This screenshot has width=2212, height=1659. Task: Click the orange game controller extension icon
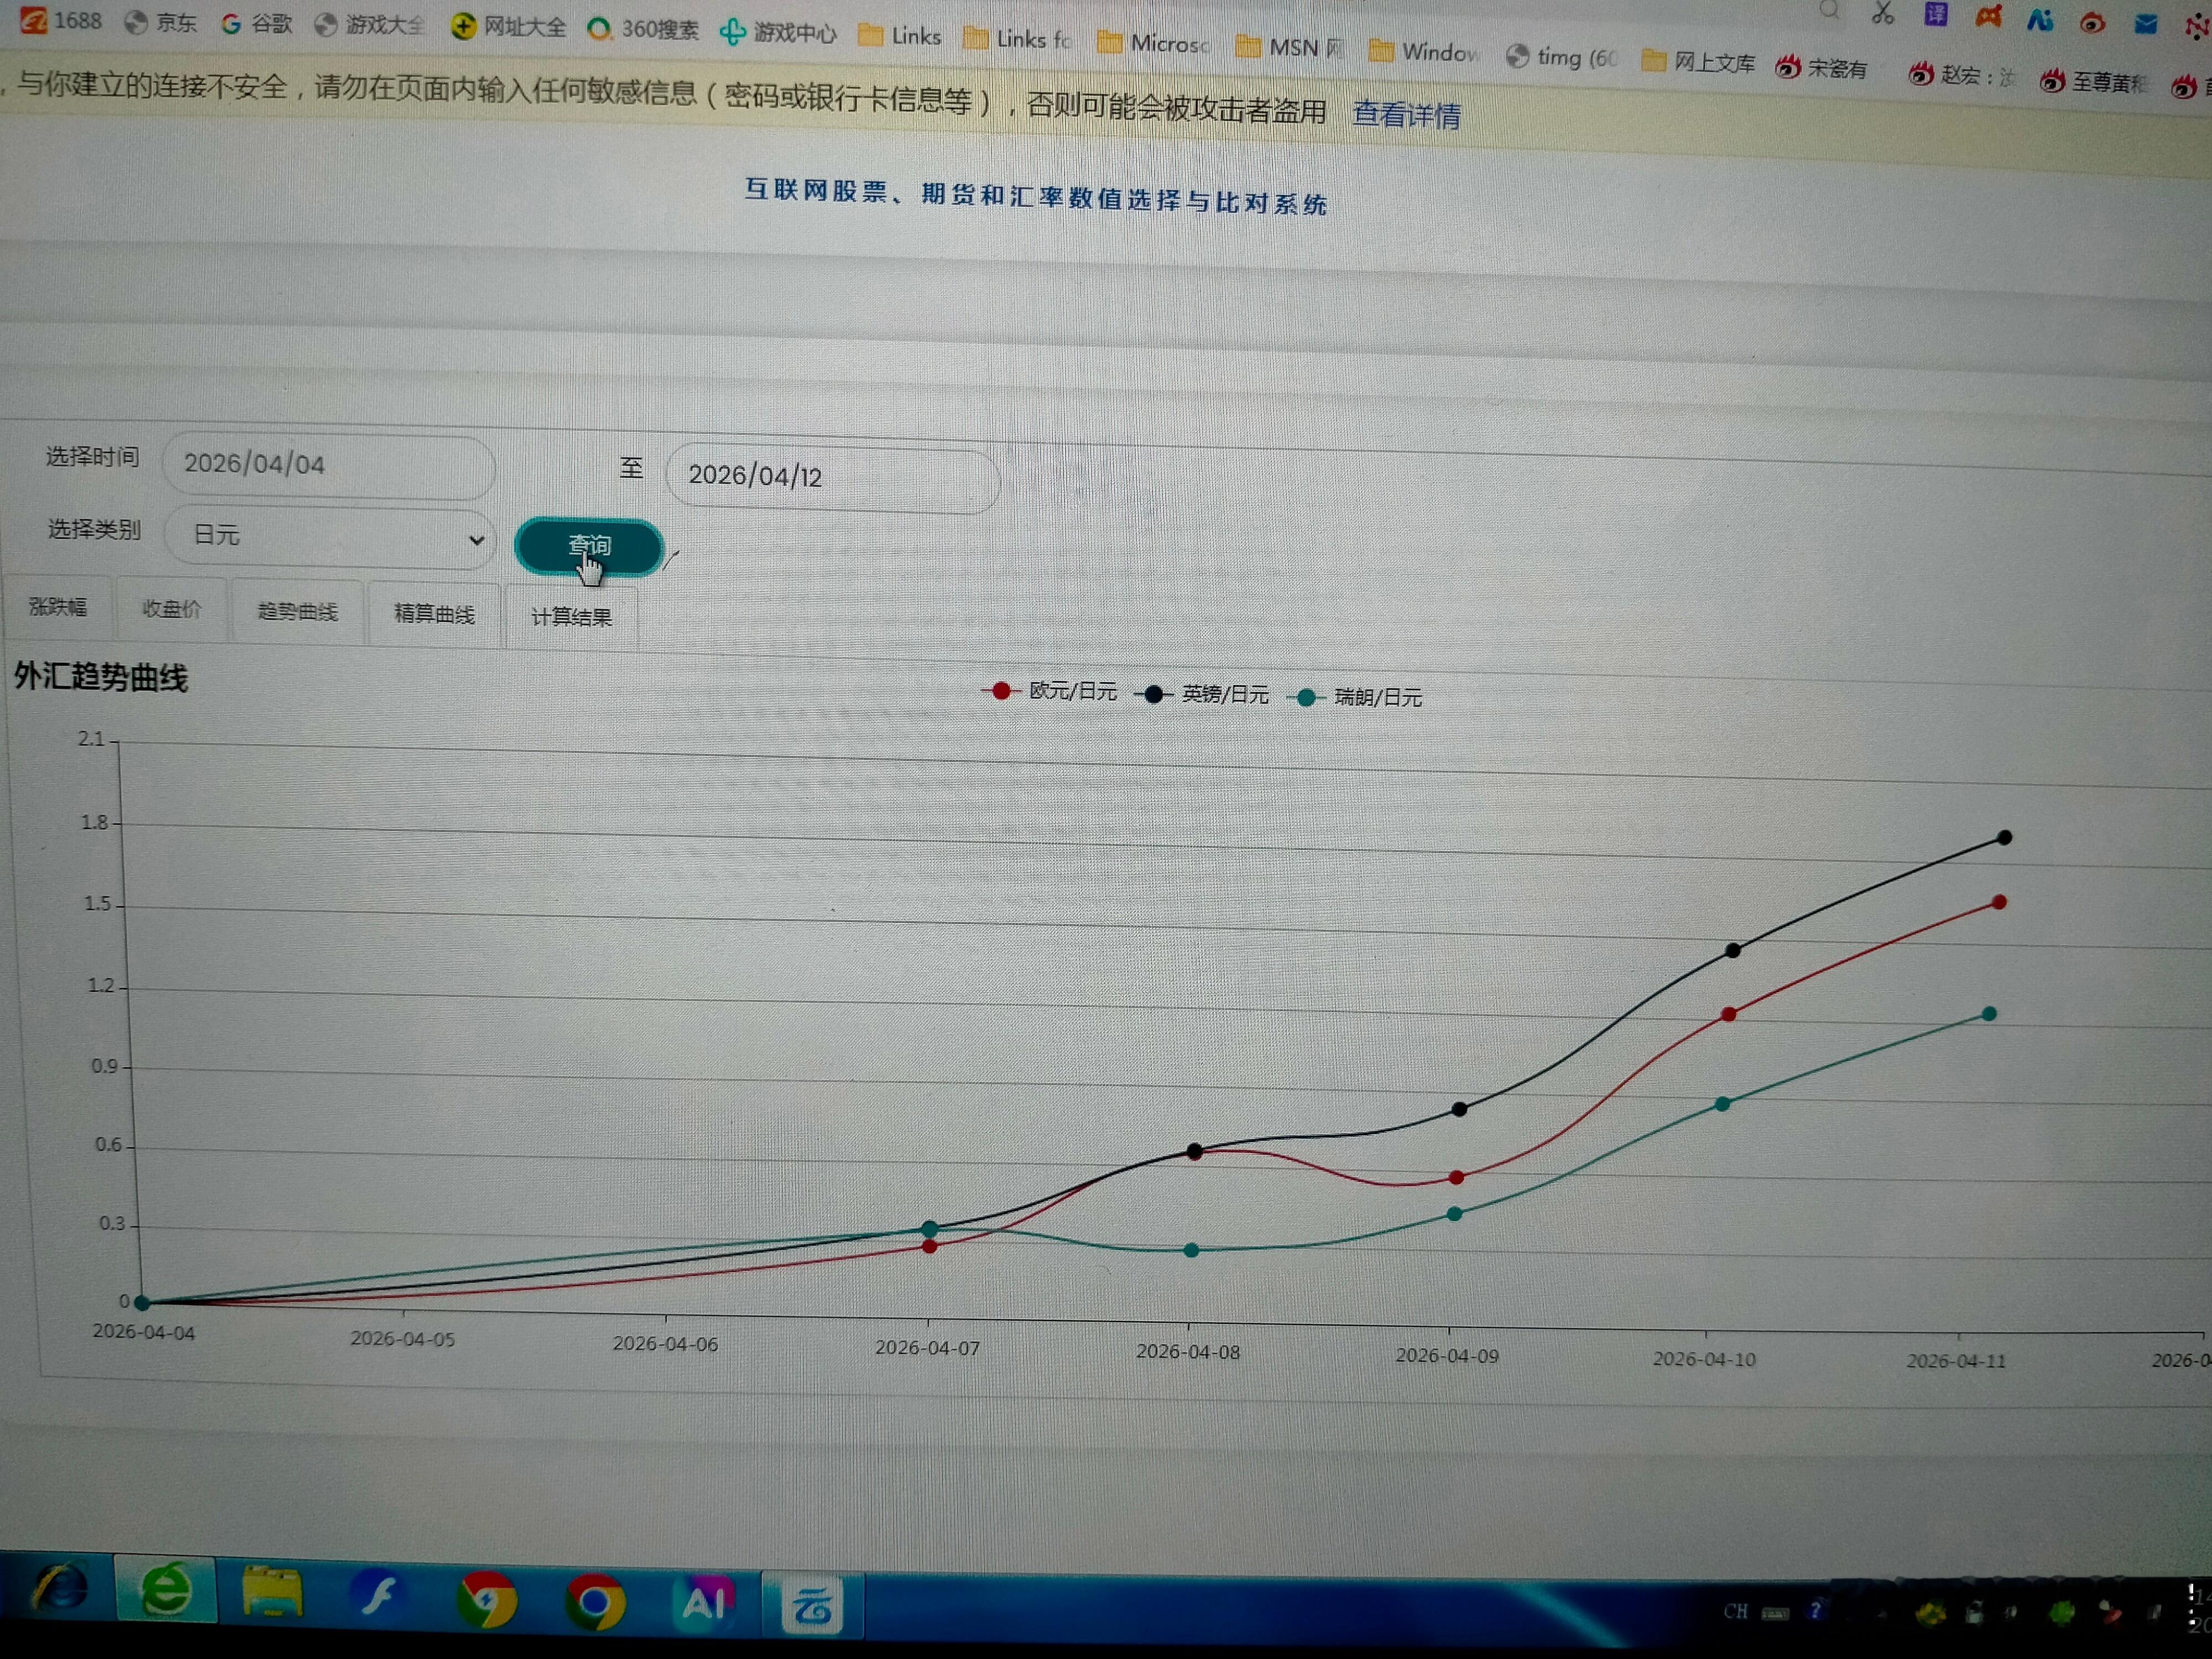coord(1988,17)
